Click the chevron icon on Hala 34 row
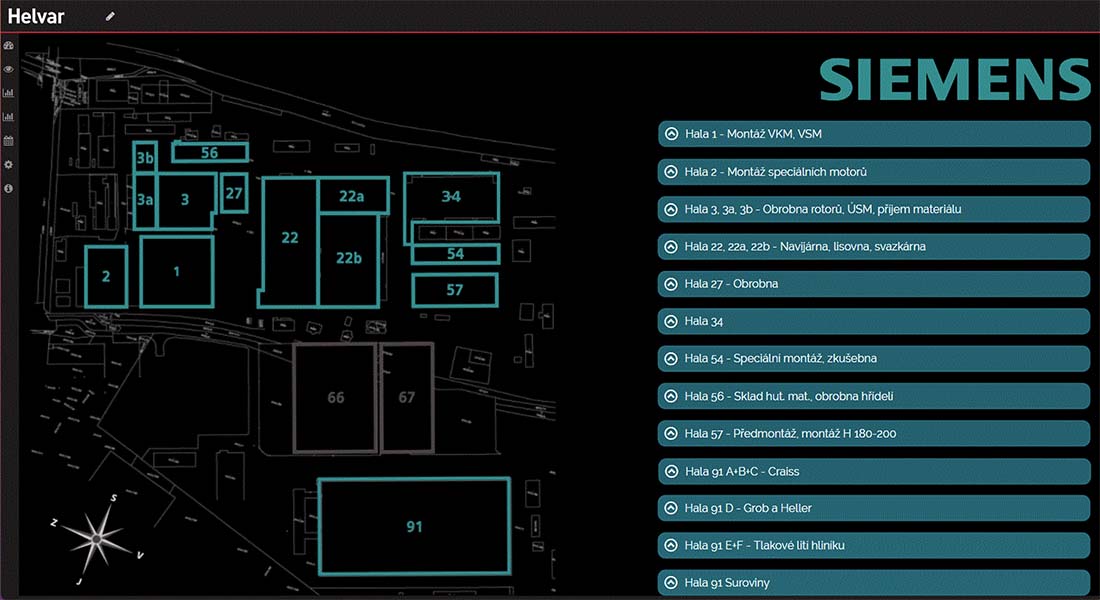This screenshot has height=600, width=1100. pos(670,322)
